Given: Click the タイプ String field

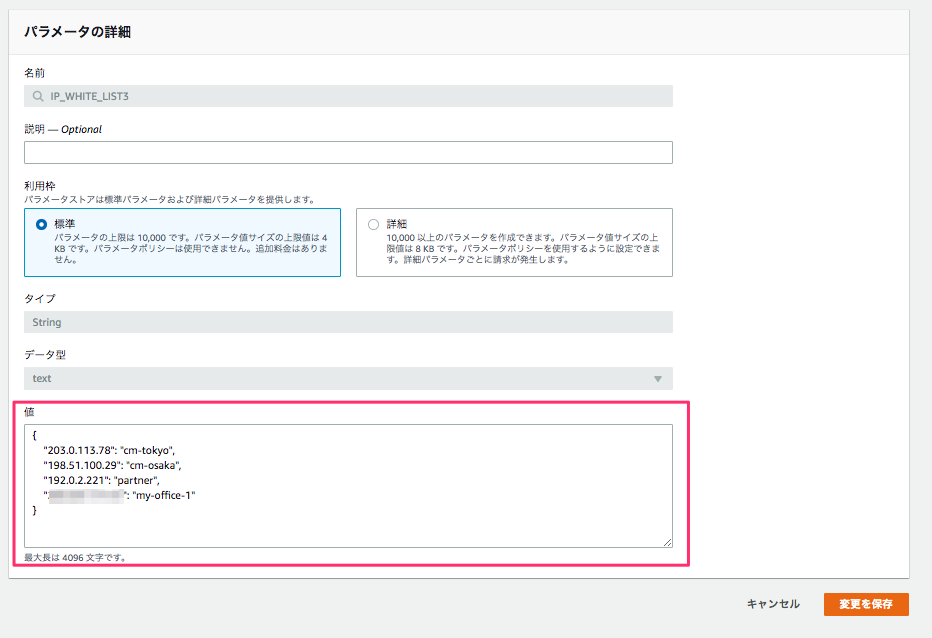Looking at the screenshot, I should click(348, 322).
